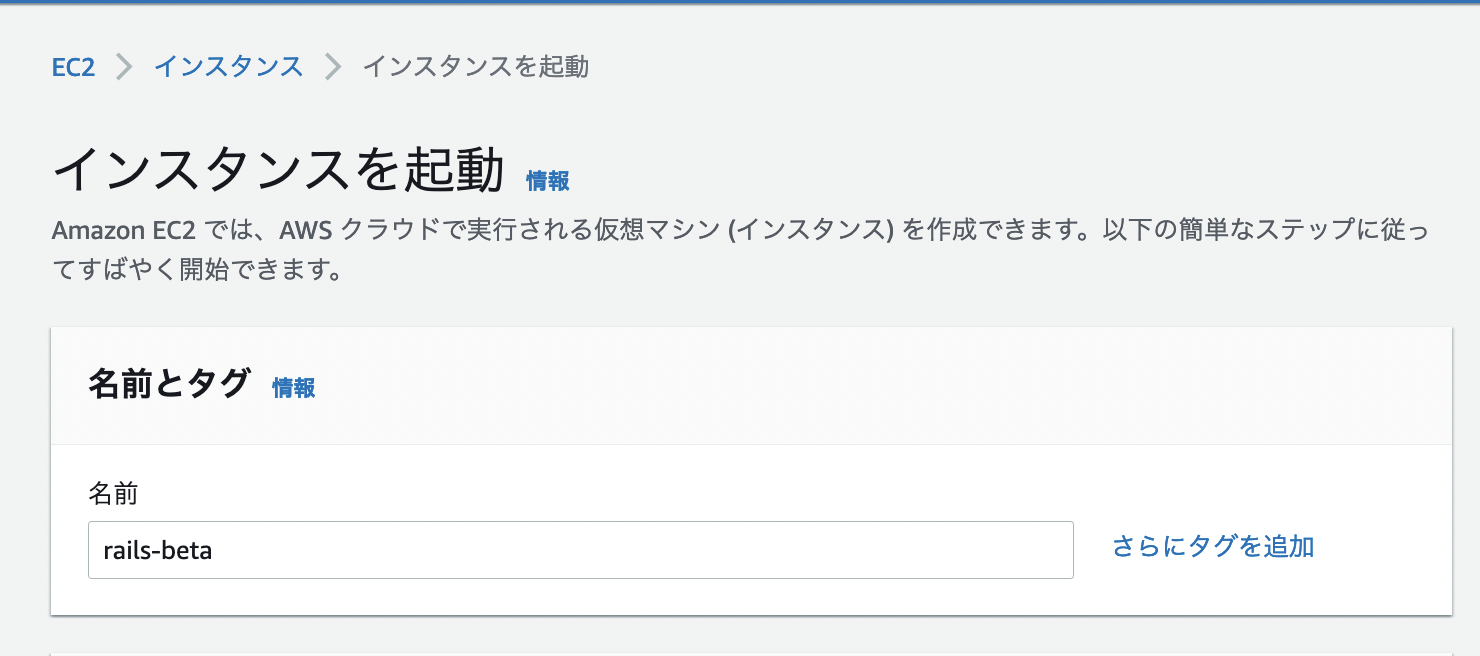Place cursor after rails-beta text
This screenshot has width=1480, height=656.
(231, 550)
